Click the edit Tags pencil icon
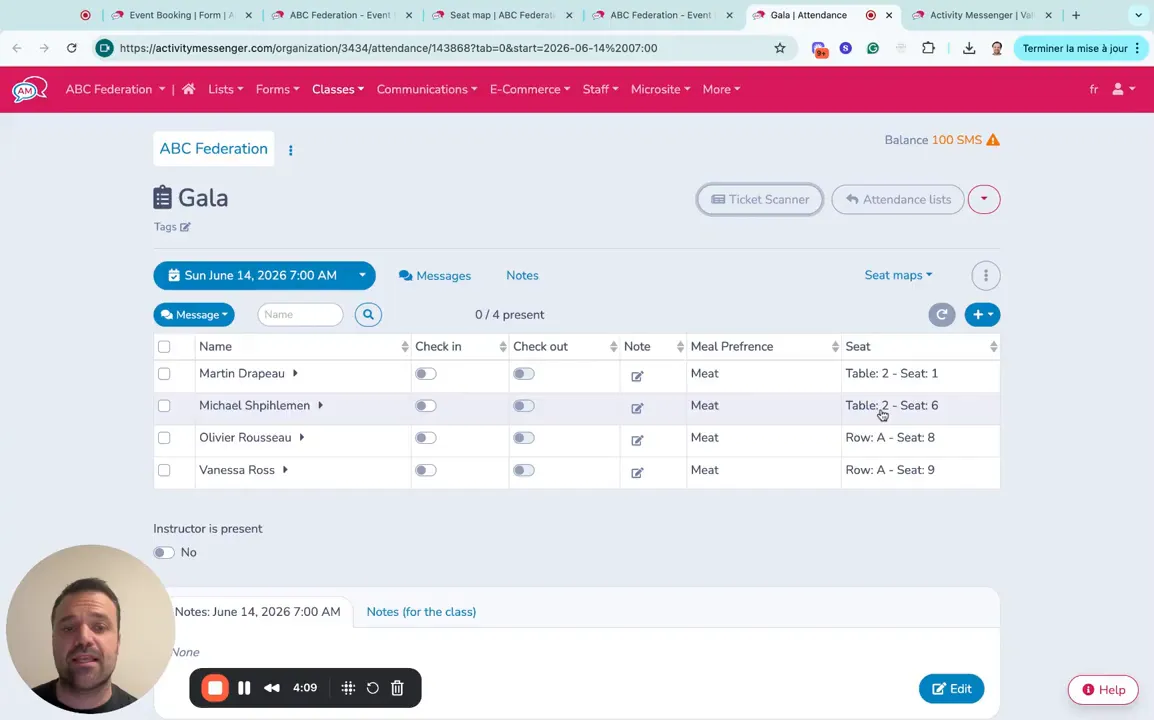The width and height of the screenshot is (1154, 720). (x=185, y=227)
